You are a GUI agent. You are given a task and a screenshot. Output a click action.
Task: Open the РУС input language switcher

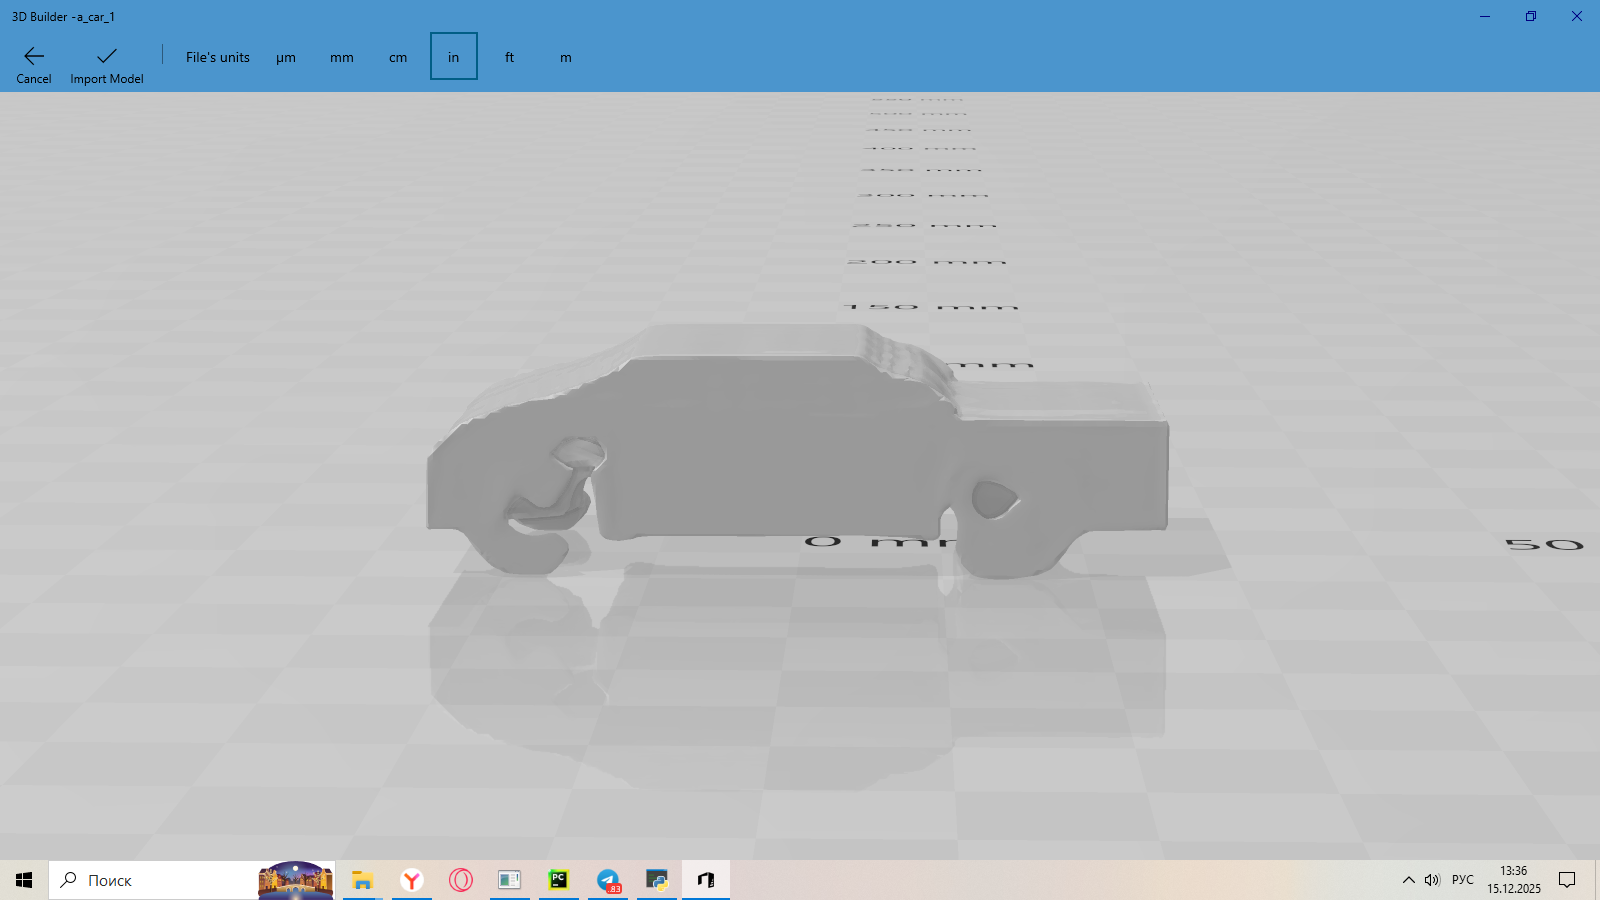(x=1463, y=880)
